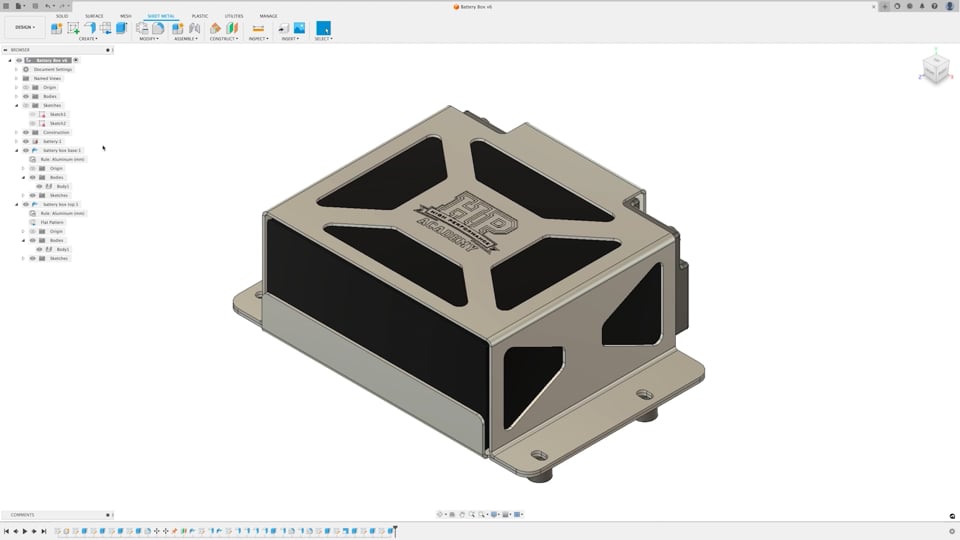Switch to the Mesh tab
This screenshot has height=540, width=960.
126,16
